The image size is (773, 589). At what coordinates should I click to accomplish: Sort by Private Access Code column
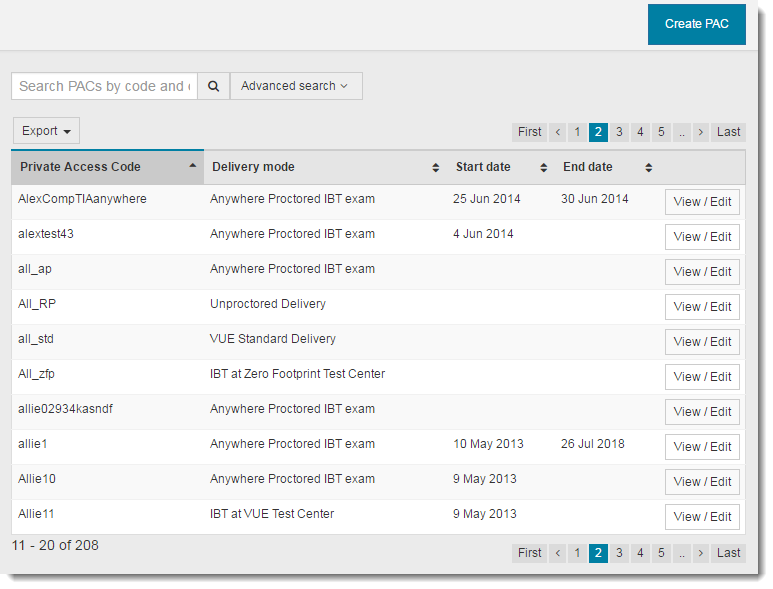tap(107, 167)
